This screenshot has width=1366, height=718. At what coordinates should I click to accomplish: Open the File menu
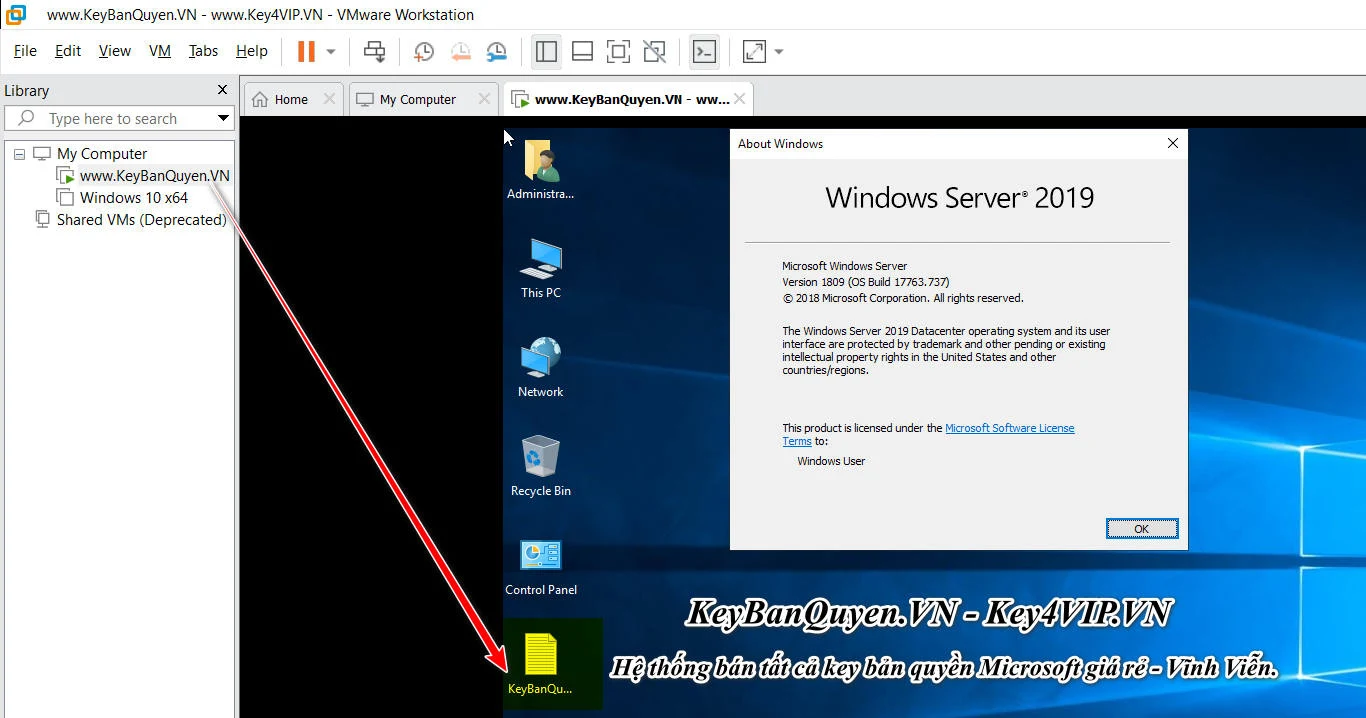click(25, 51)
